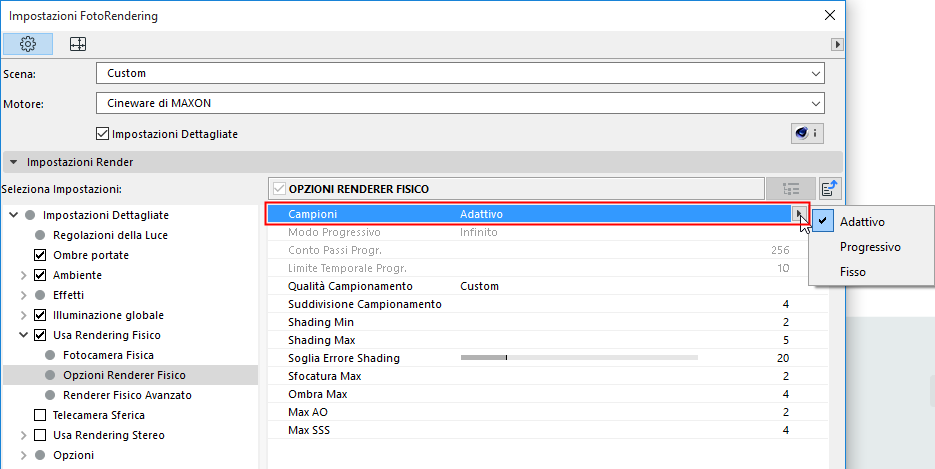Toggle Illuminazione globale checkbox
The height and width of the screenshot is (469, 935).
[x=40, y=315]
